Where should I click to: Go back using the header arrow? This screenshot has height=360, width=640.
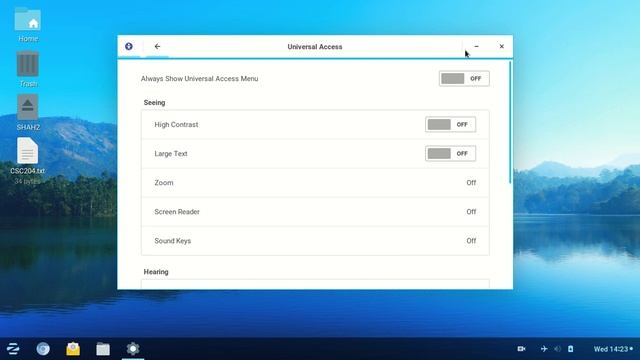click(157, 47)
